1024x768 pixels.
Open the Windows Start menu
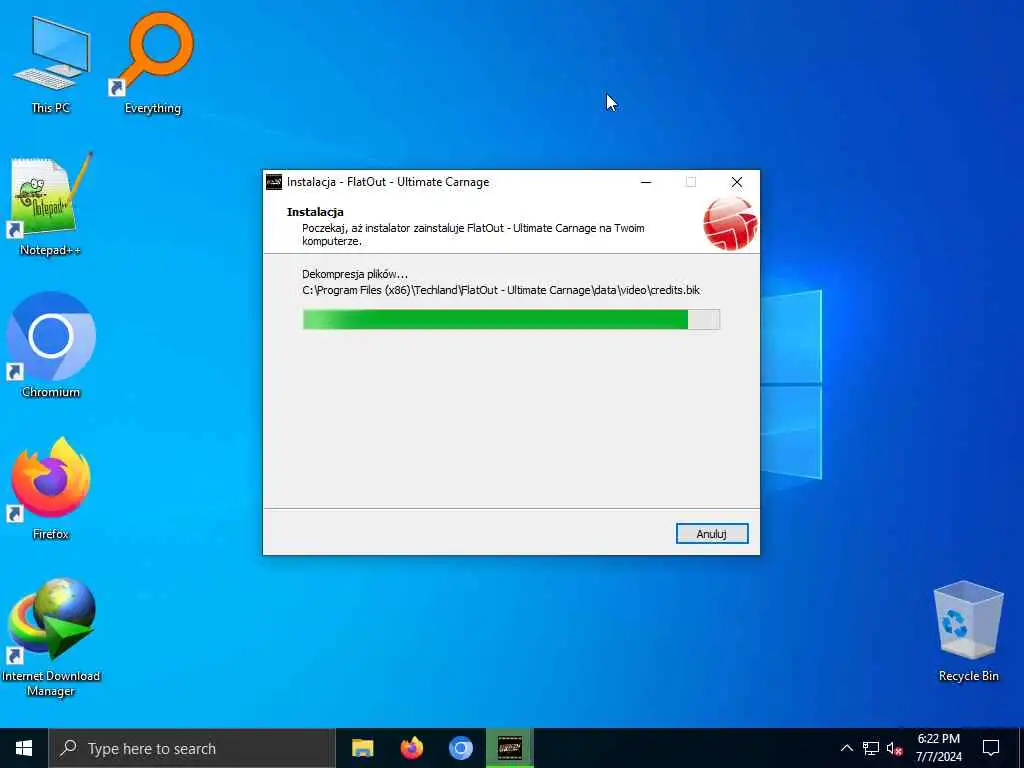24,748
